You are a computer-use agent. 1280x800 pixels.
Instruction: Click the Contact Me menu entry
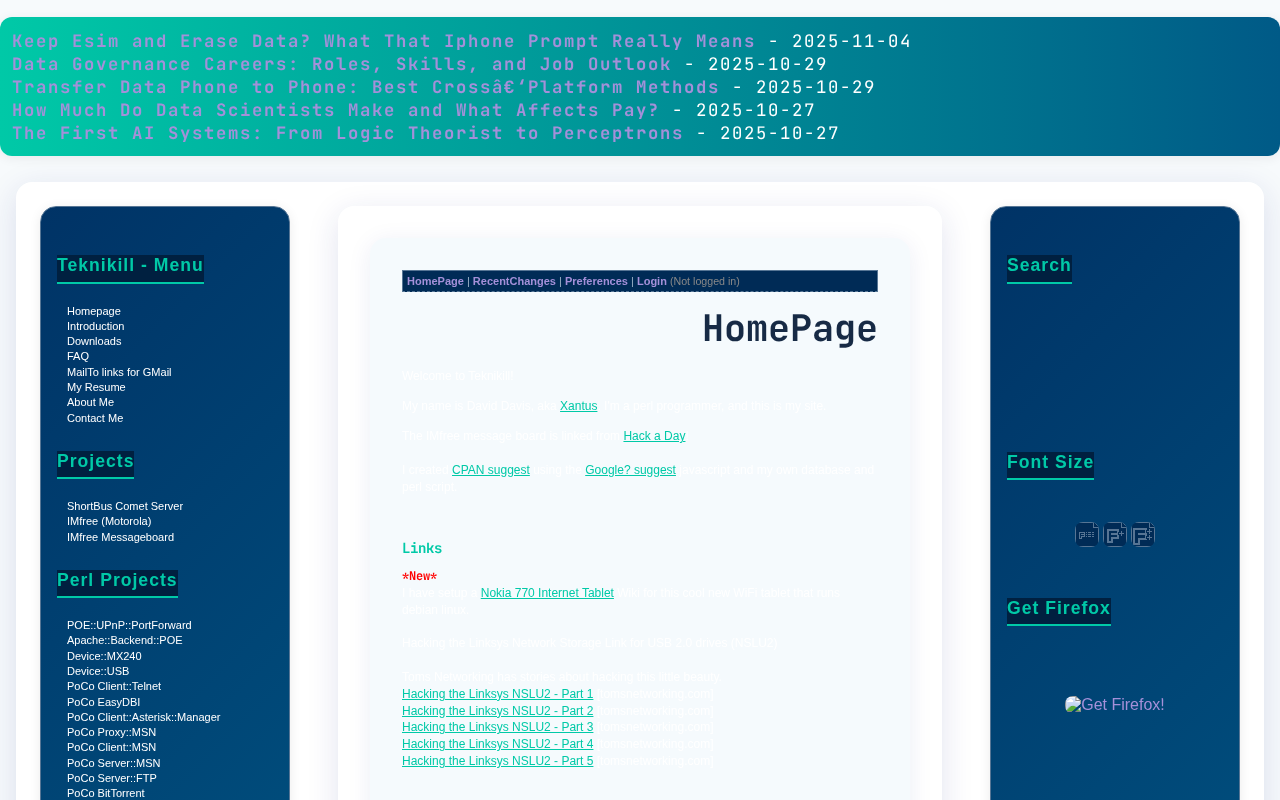click(x=95, y=418)
